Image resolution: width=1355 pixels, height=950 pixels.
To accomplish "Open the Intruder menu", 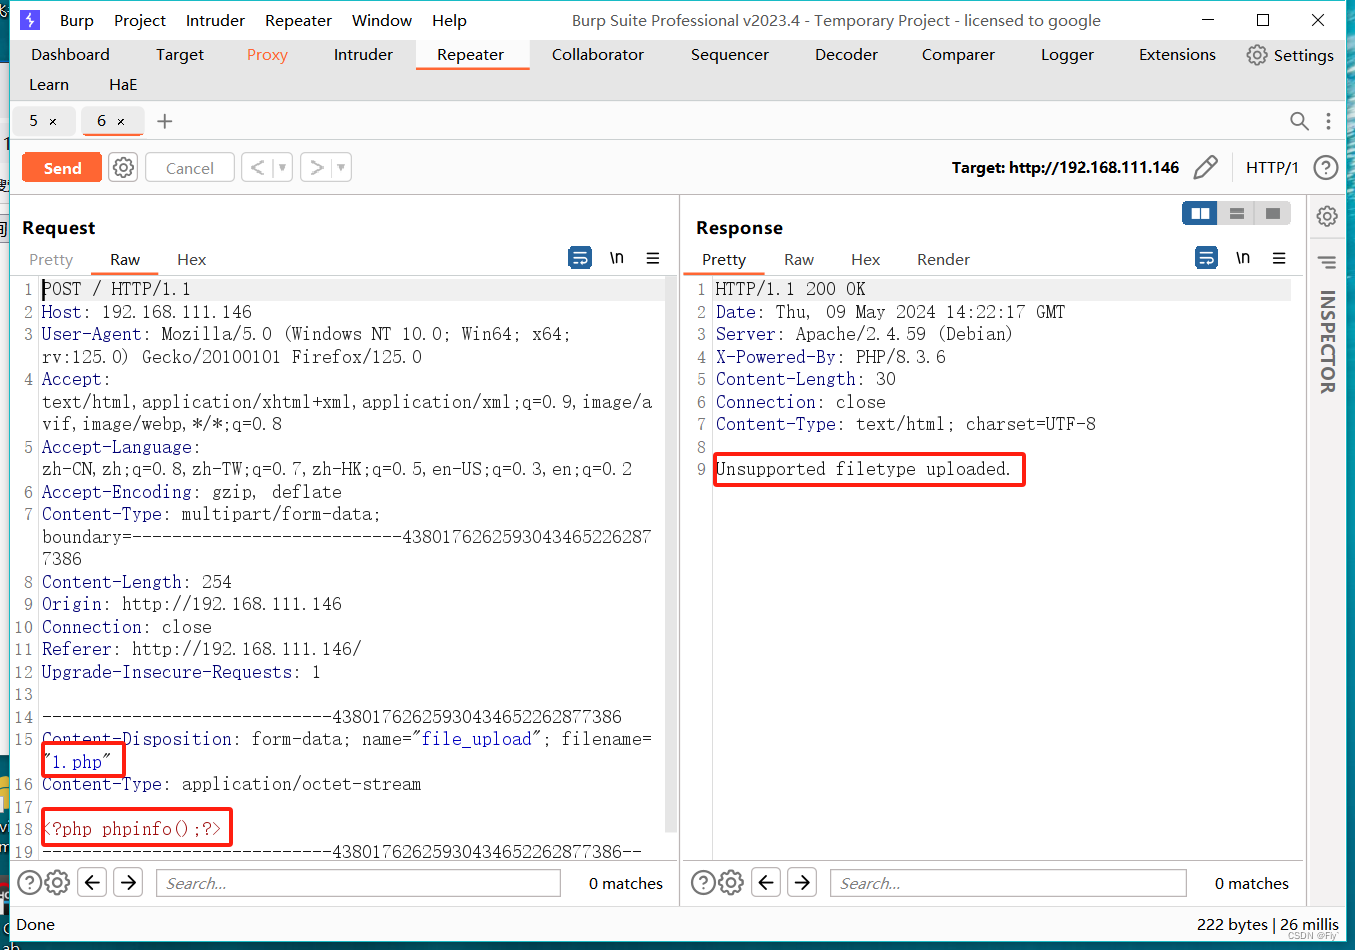I will pyautogui.click(x=215, y=20).
